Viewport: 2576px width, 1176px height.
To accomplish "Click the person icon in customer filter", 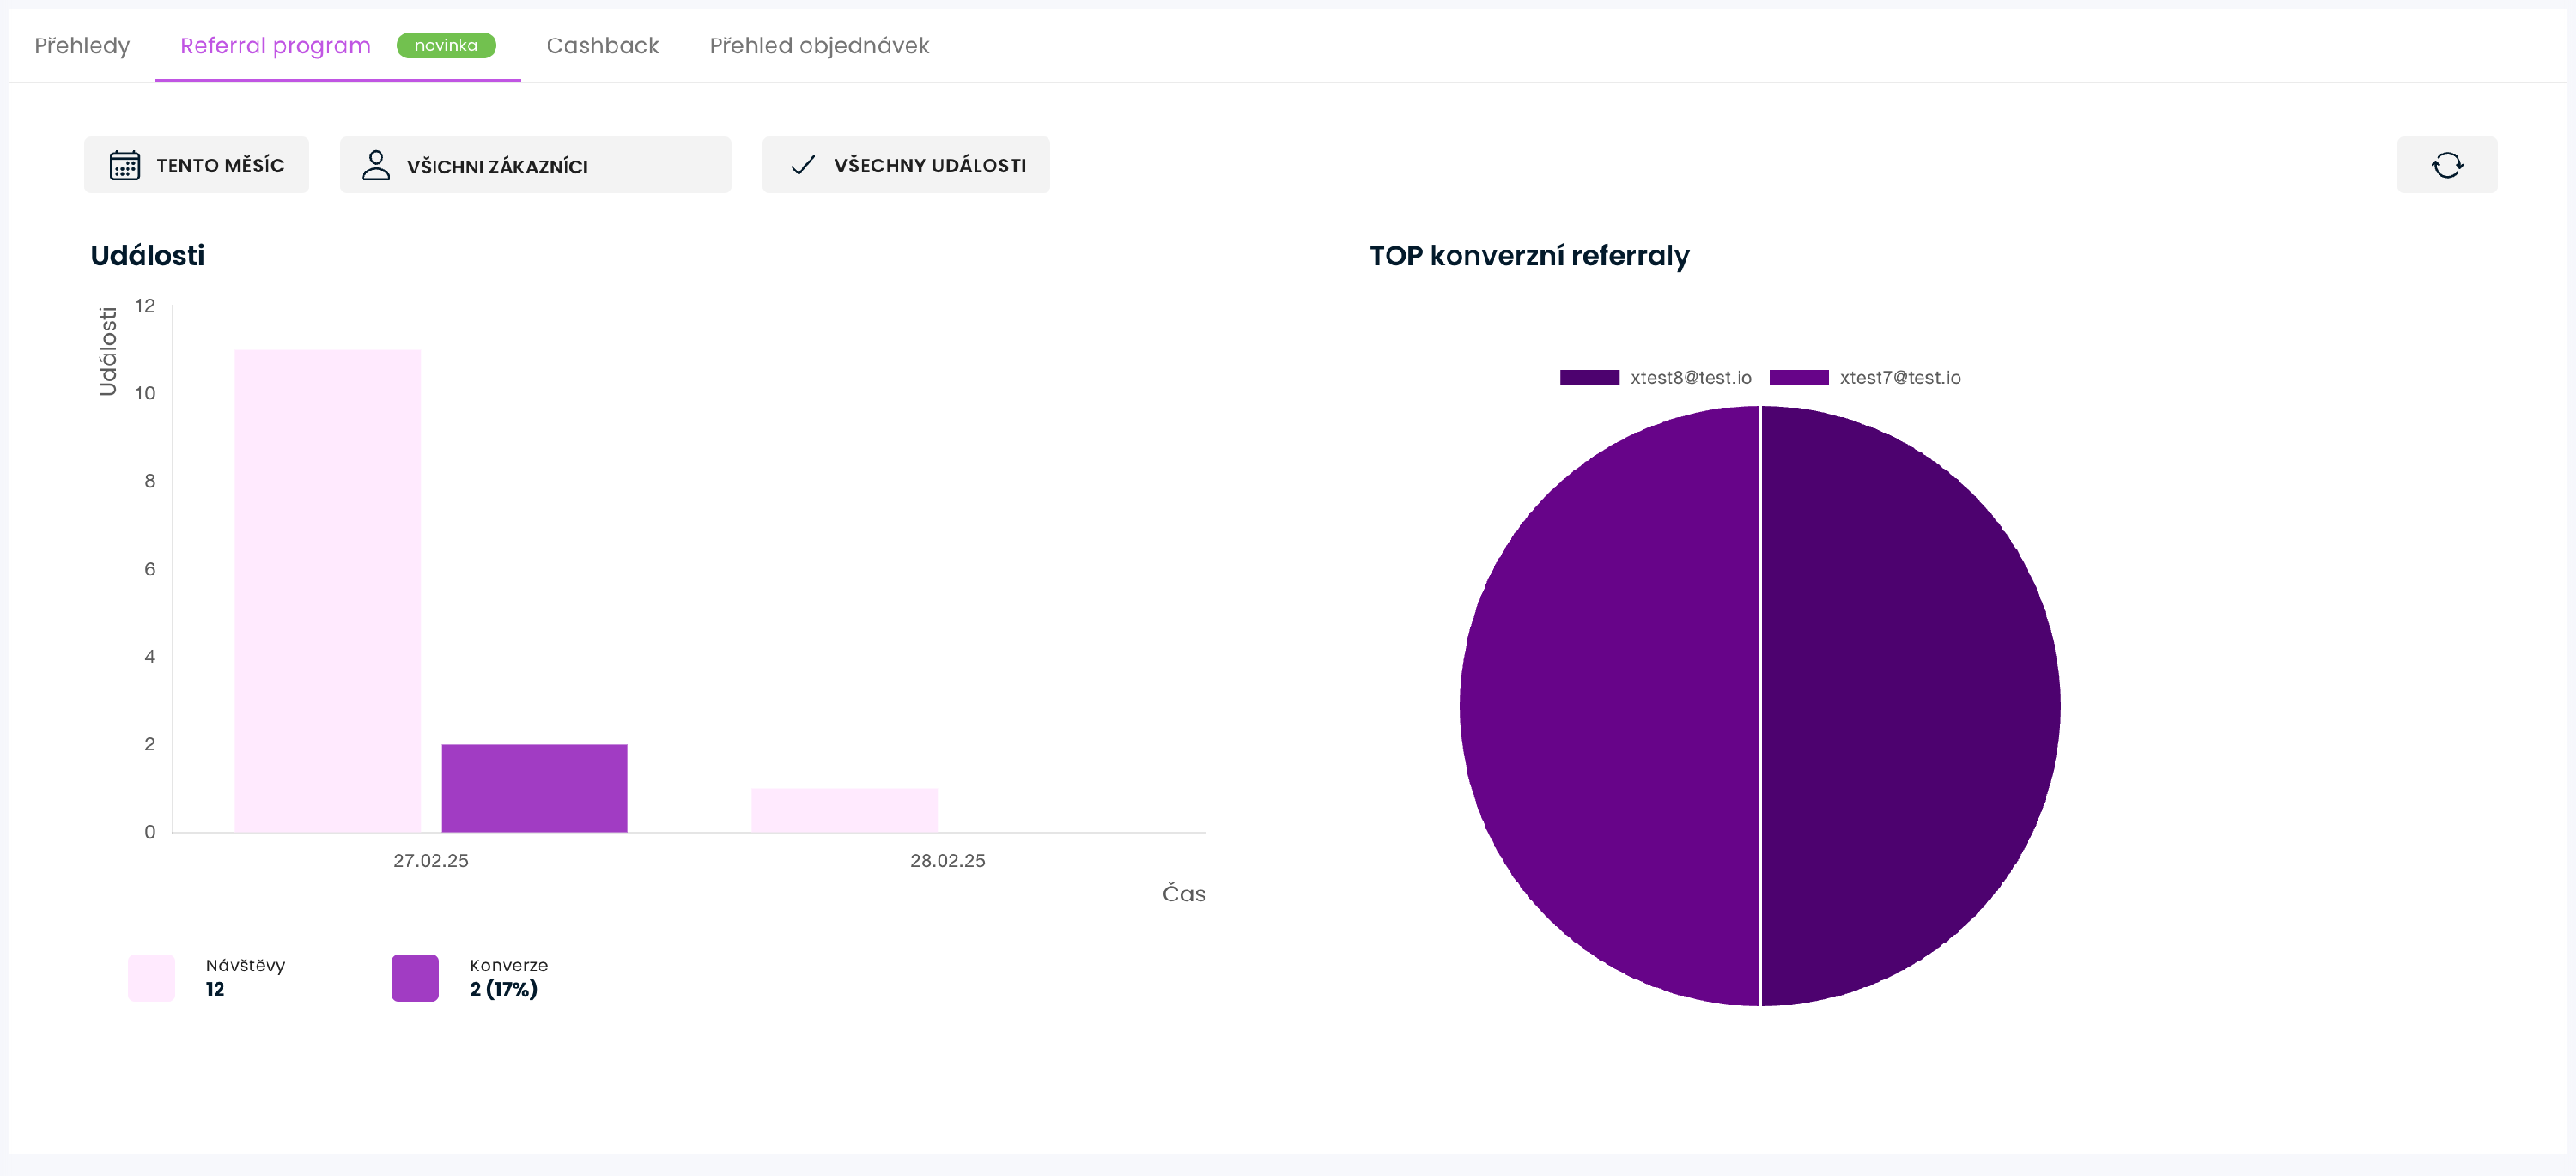I will pos(376,165).
